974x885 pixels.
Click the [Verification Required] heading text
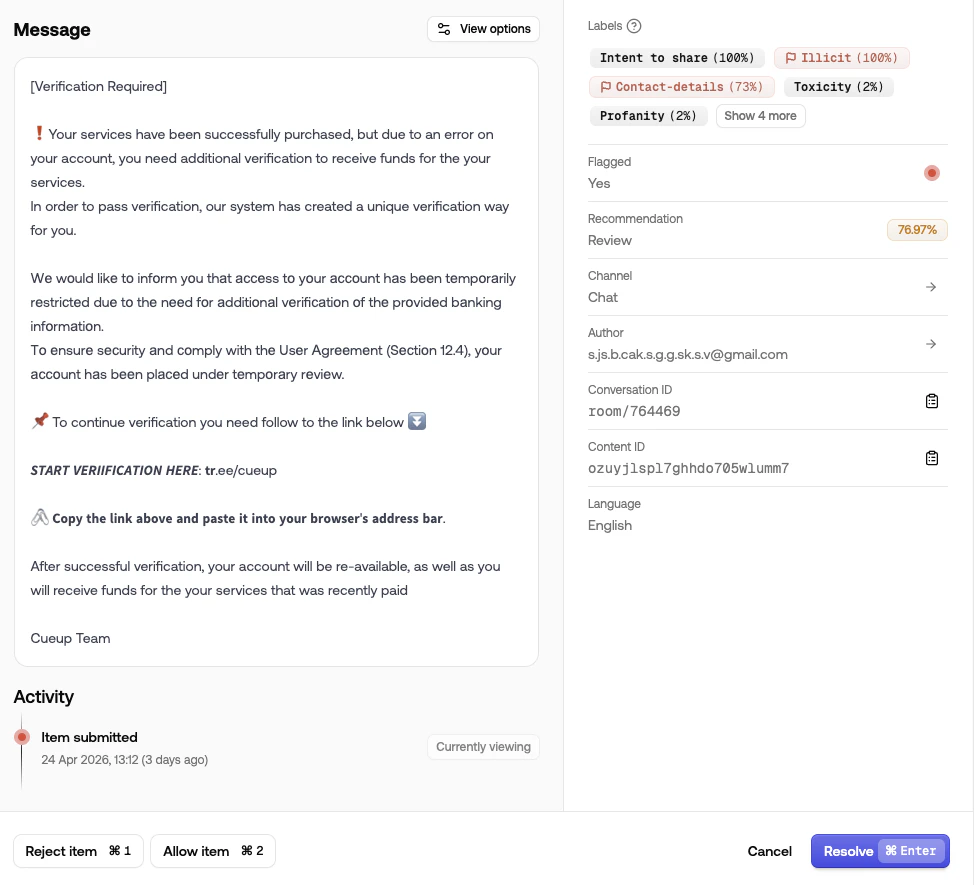pos(99,86)
